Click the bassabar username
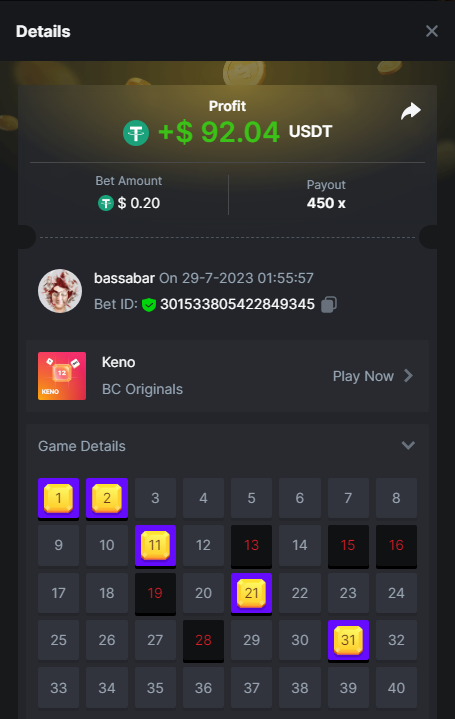Image resolution: width=455 pixels, height=719 pixels. [x=124, y=278]
